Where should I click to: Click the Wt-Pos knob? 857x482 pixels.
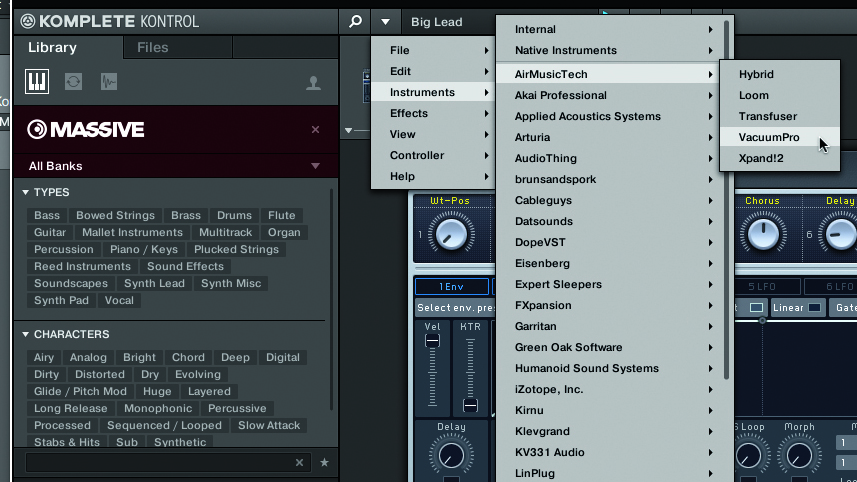pyautogui.click(x=451, y=234)
